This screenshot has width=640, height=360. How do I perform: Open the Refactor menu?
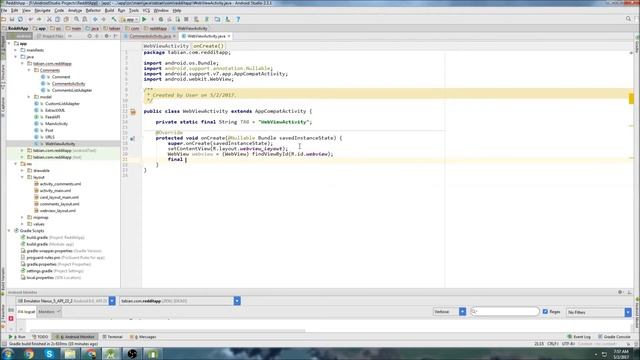[x=93, y=10]
